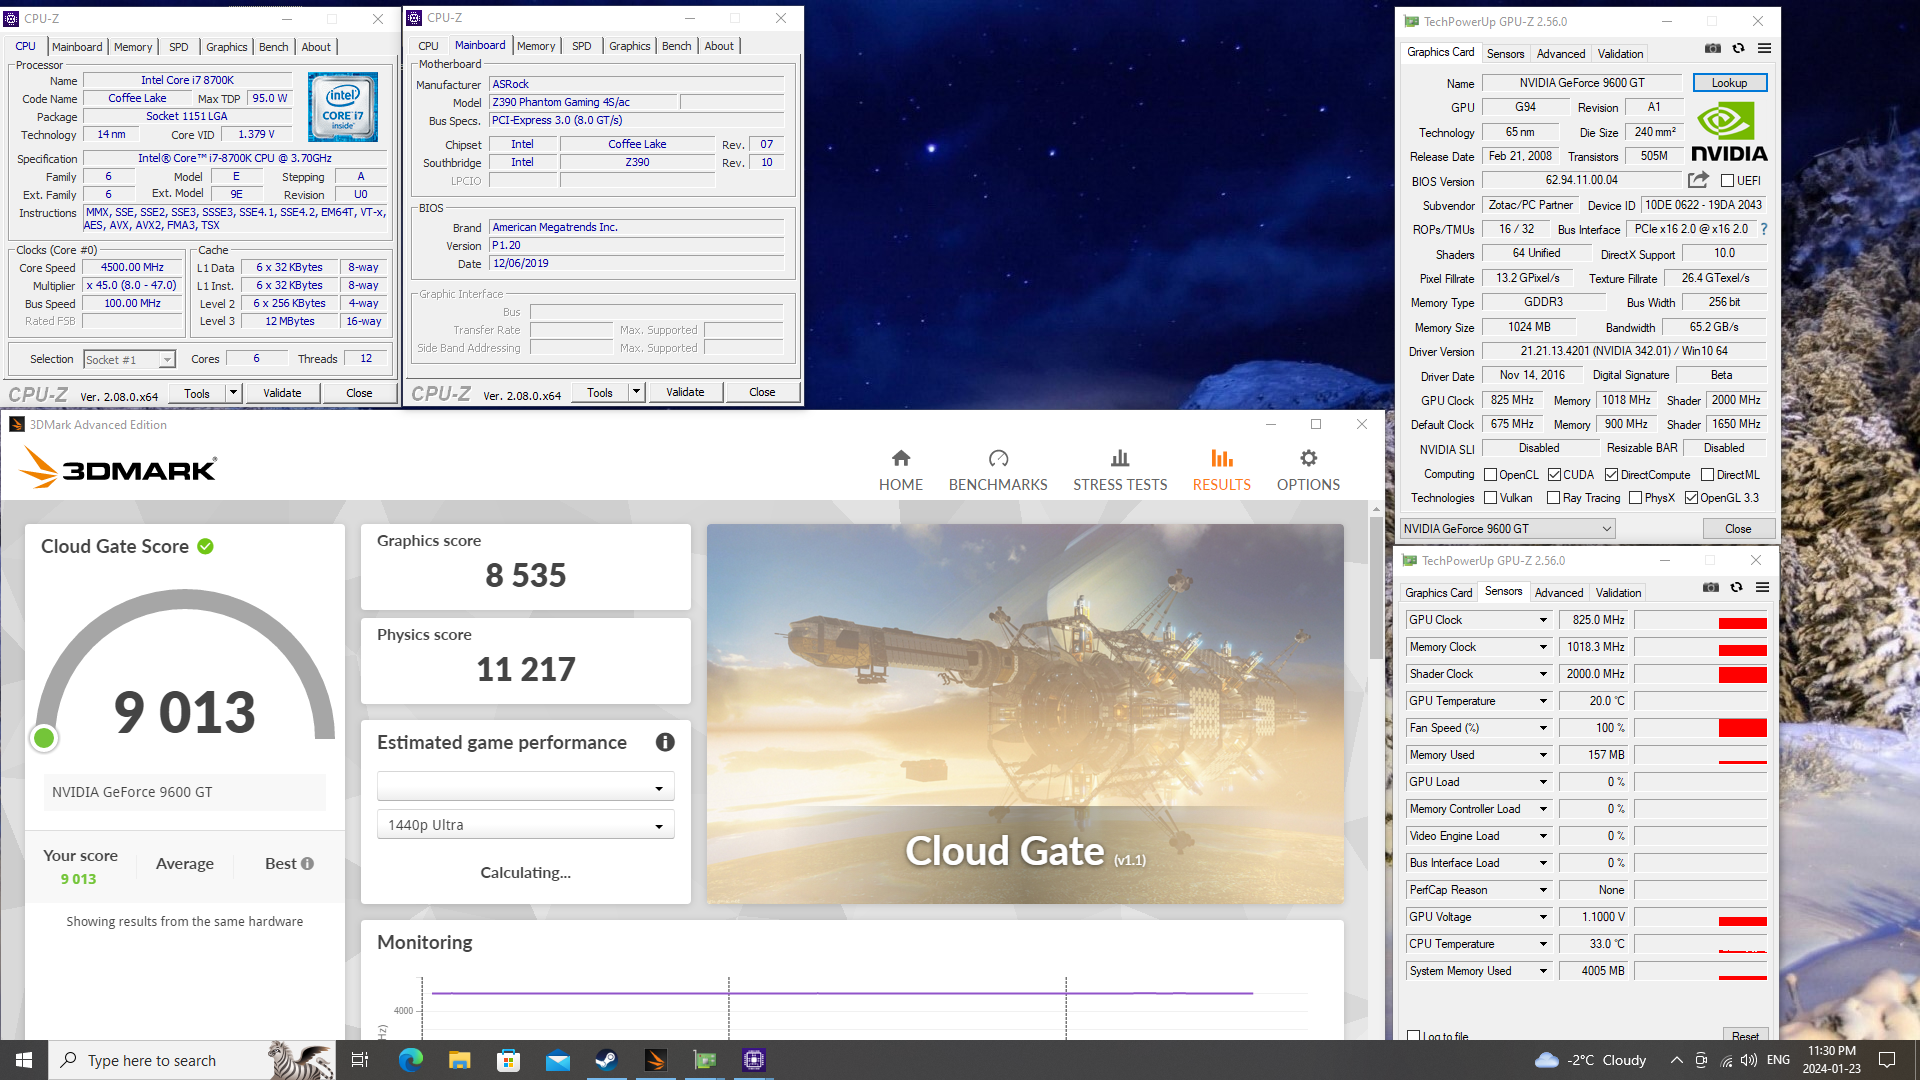Viewport: 1920px width, 1080px height.
Task: Switch to Bench tab in left CPU-Z window
Action: 273,47
